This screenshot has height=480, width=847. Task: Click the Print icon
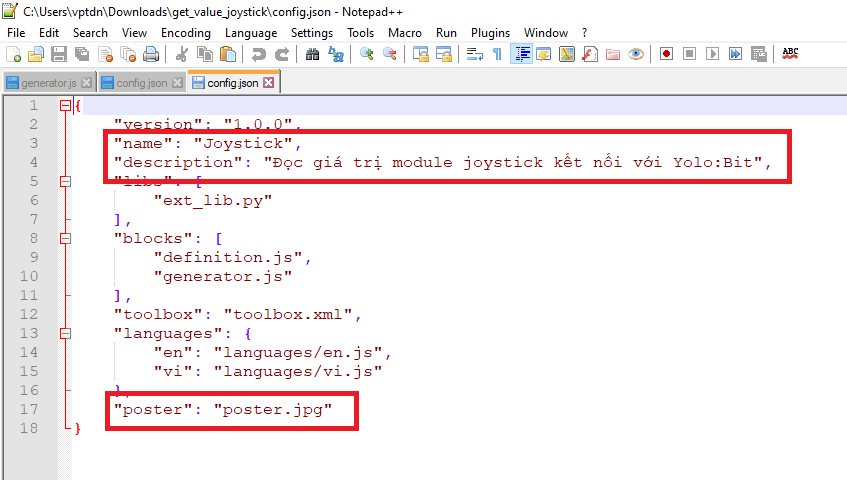(151, 54)
